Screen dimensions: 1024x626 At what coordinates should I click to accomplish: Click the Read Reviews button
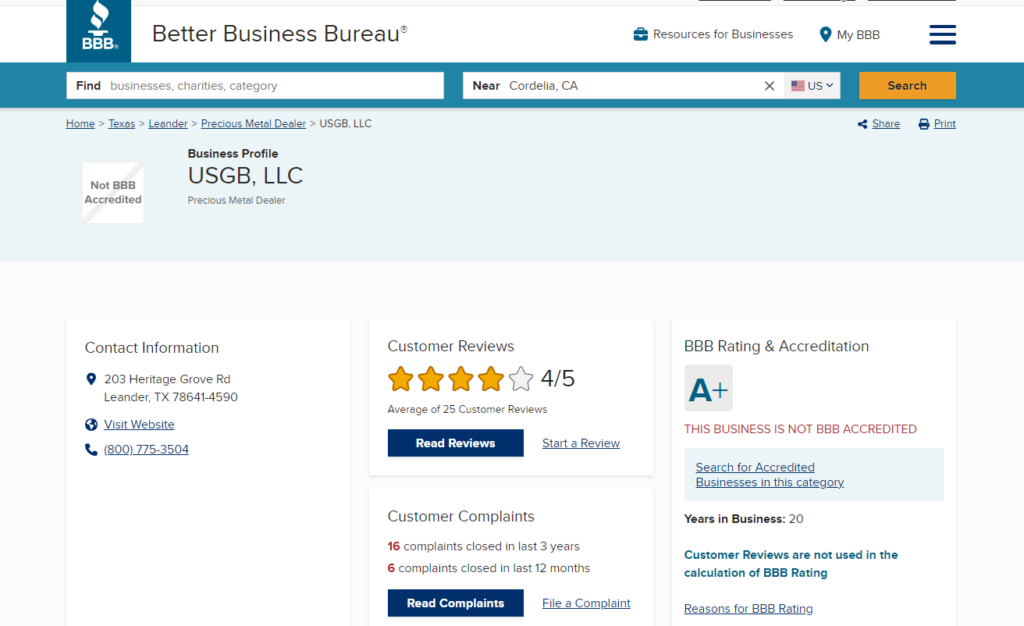(x=455, y=443)
